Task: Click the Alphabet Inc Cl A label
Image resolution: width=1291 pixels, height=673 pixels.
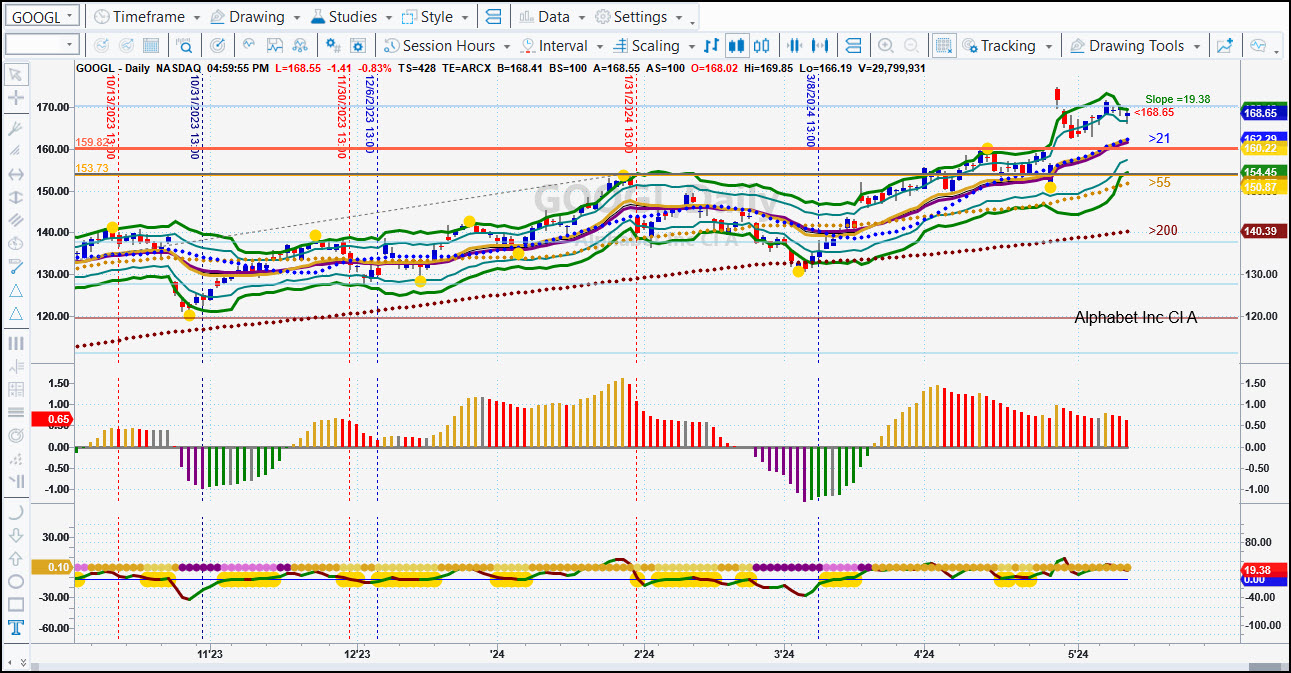Action: pyautogui.click(x=1135, y=317)
